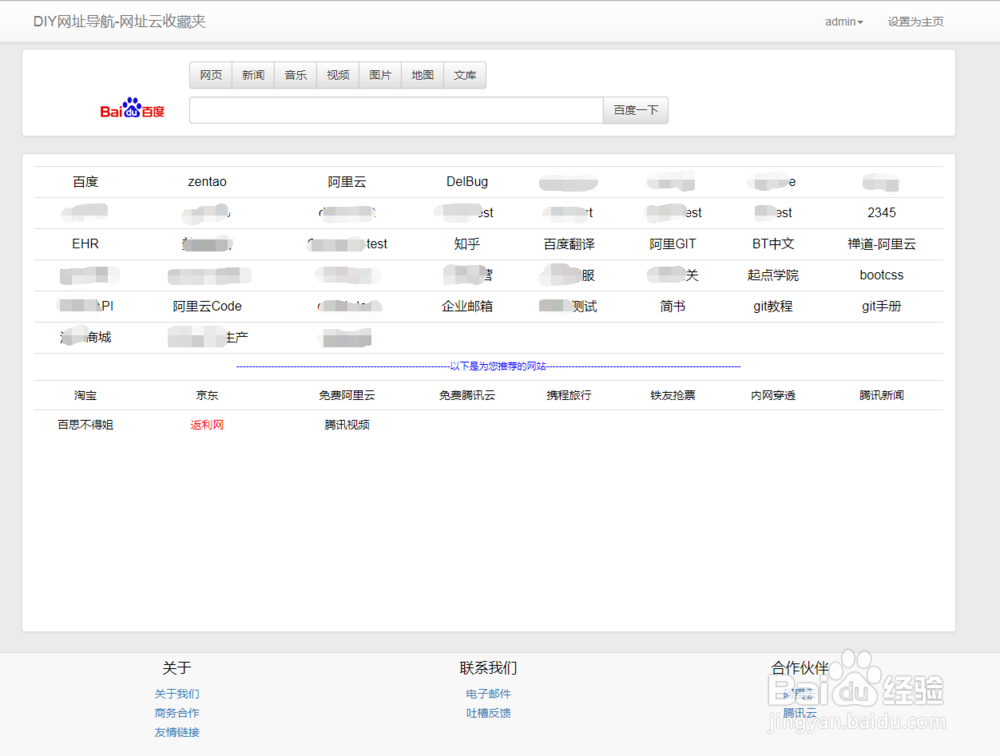Open the 百度翻译 bookmark

click(569, 244)
